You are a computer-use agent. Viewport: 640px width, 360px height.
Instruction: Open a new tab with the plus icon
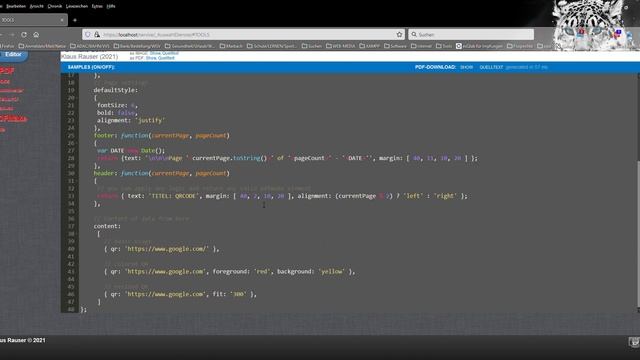pyautogui.click(x=75, y=20)
